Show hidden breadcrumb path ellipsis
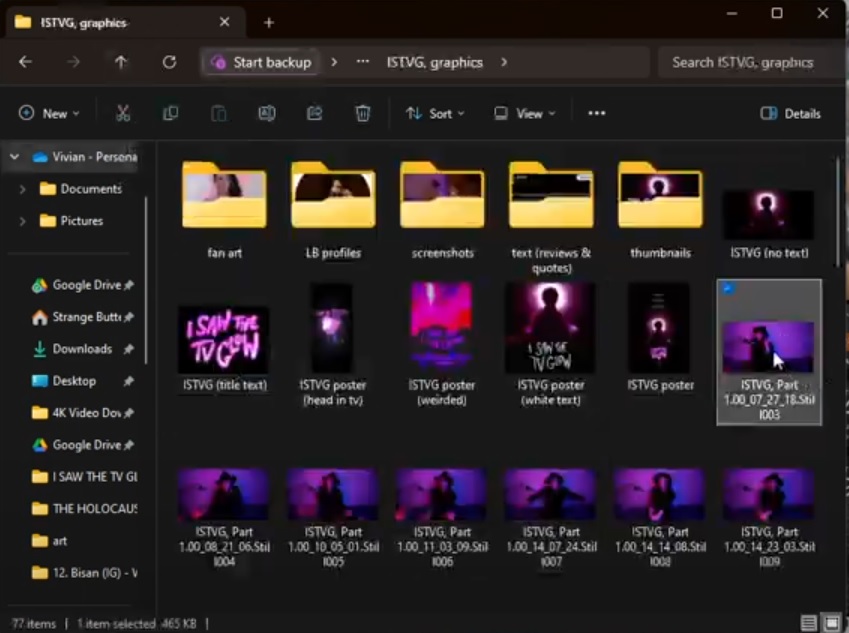The image size is (849, 633). (x=363, y=62)
